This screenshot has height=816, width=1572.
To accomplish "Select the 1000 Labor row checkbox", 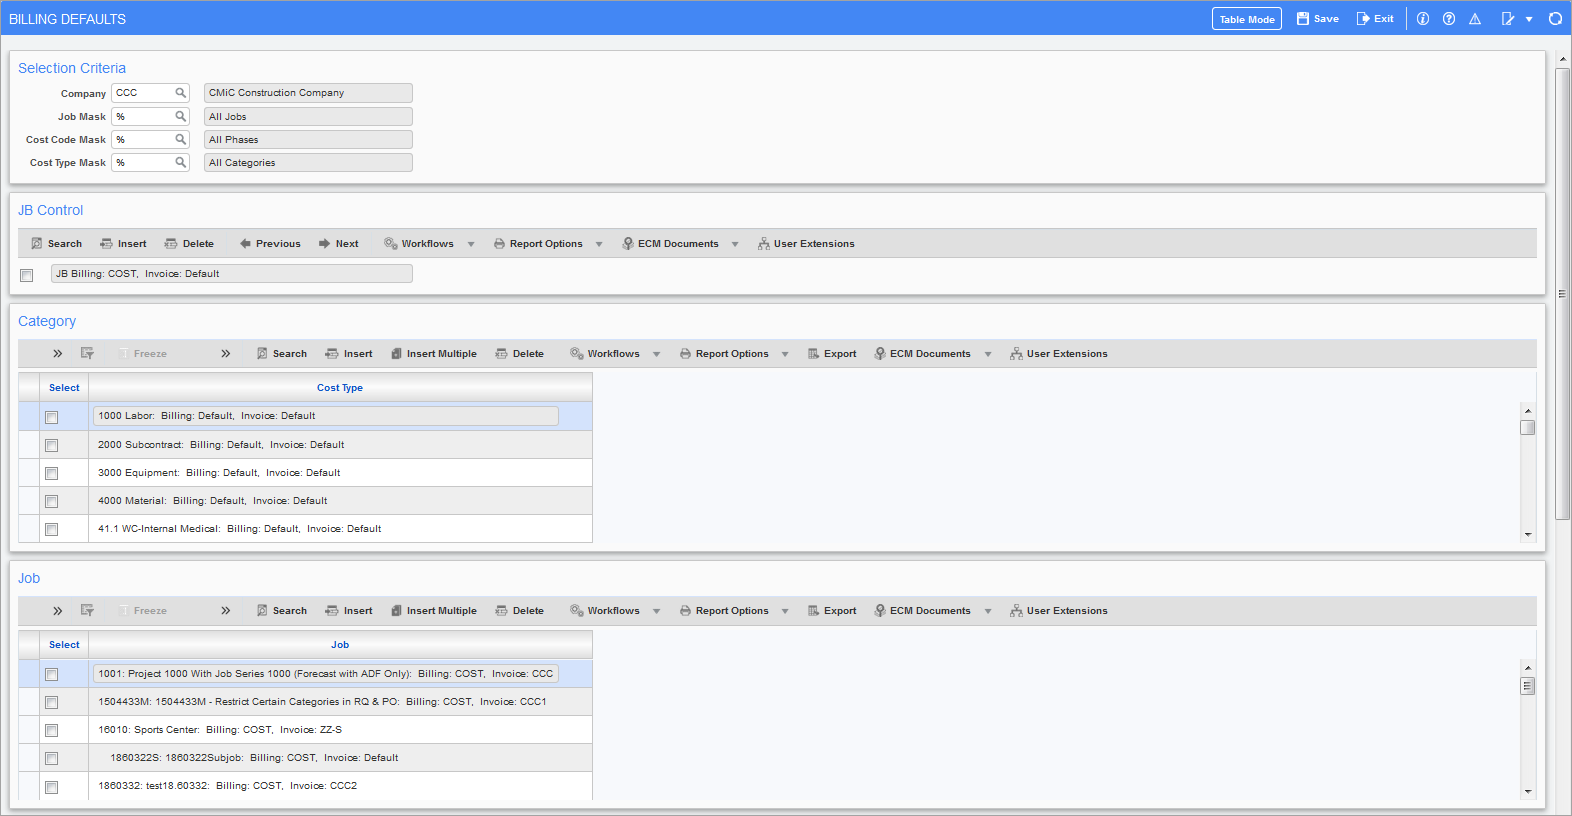I will [51, 417].
